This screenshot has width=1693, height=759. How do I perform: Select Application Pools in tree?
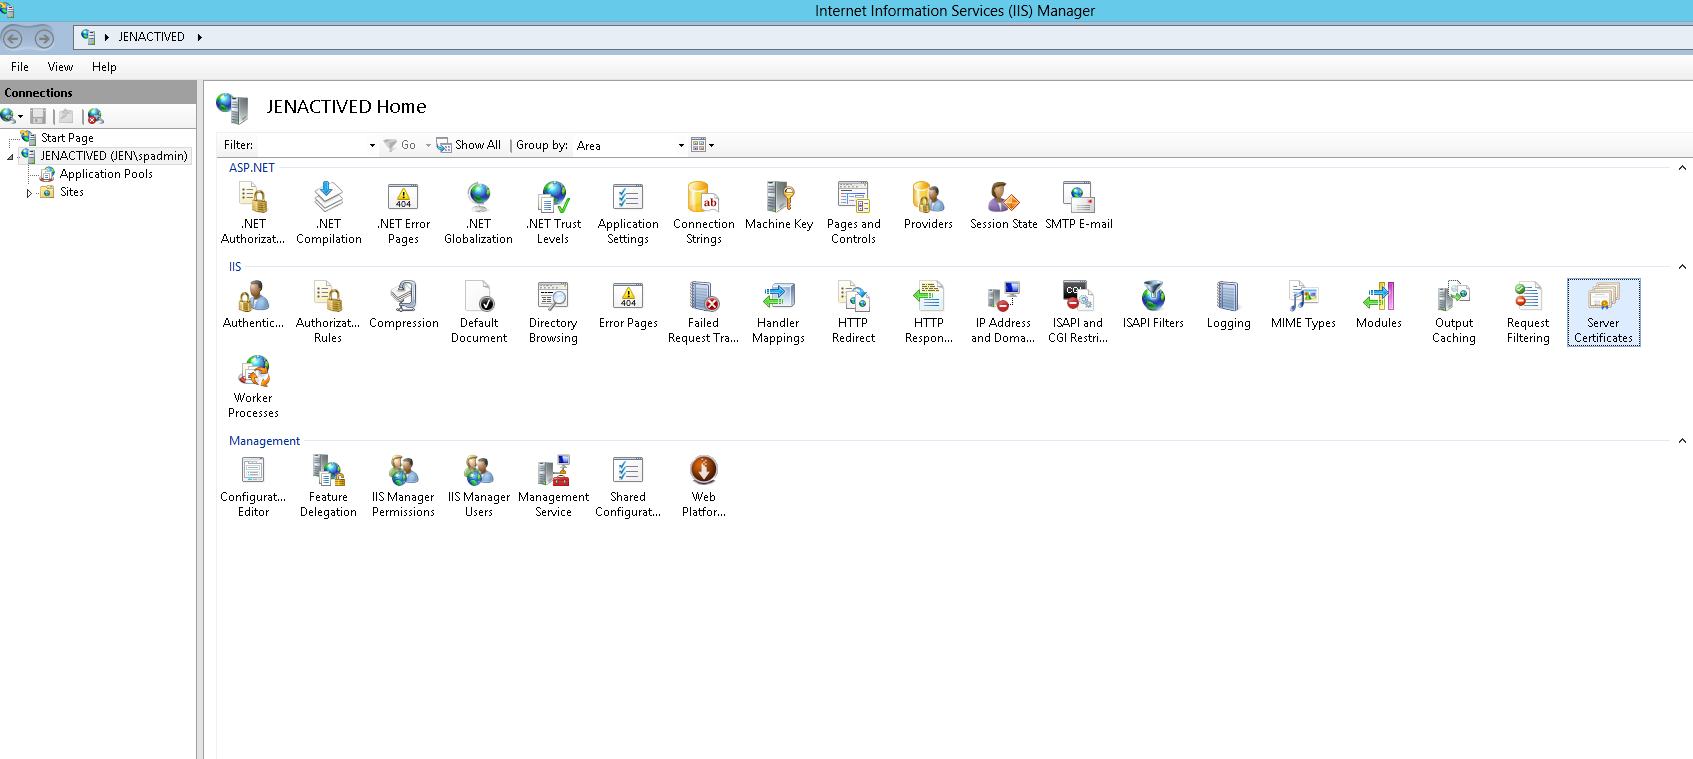tap(106, 174)
